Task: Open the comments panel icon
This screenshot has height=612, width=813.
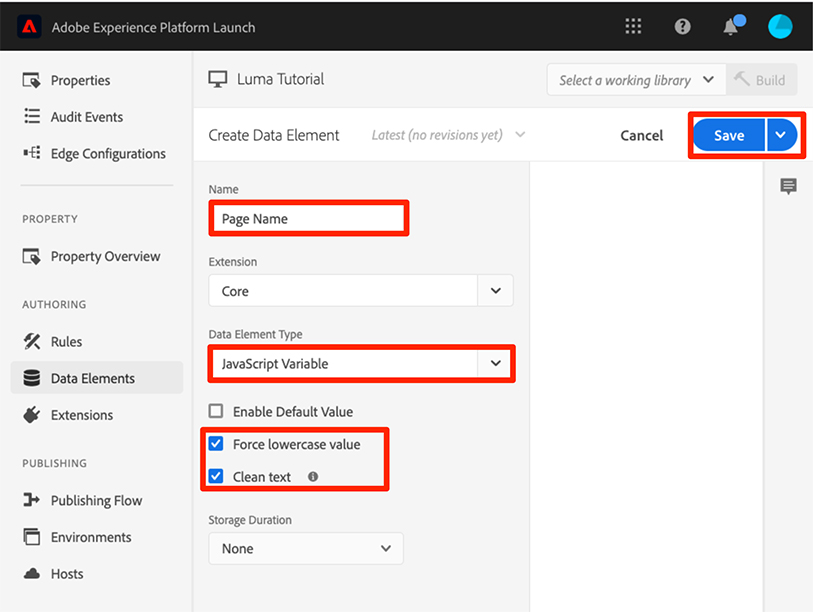Action: click(788, 186)
